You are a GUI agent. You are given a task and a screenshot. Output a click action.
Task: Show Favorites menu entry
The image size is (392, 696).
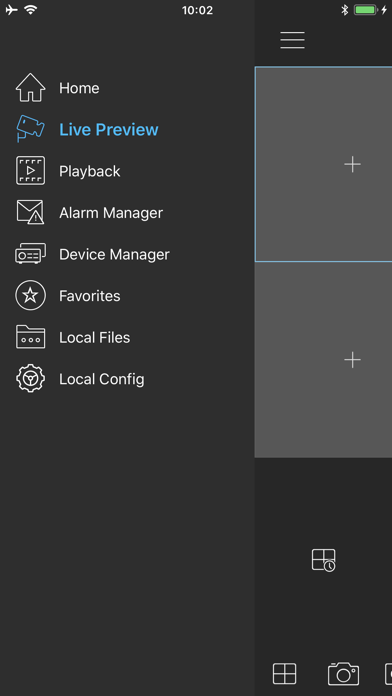pos(90,296)
